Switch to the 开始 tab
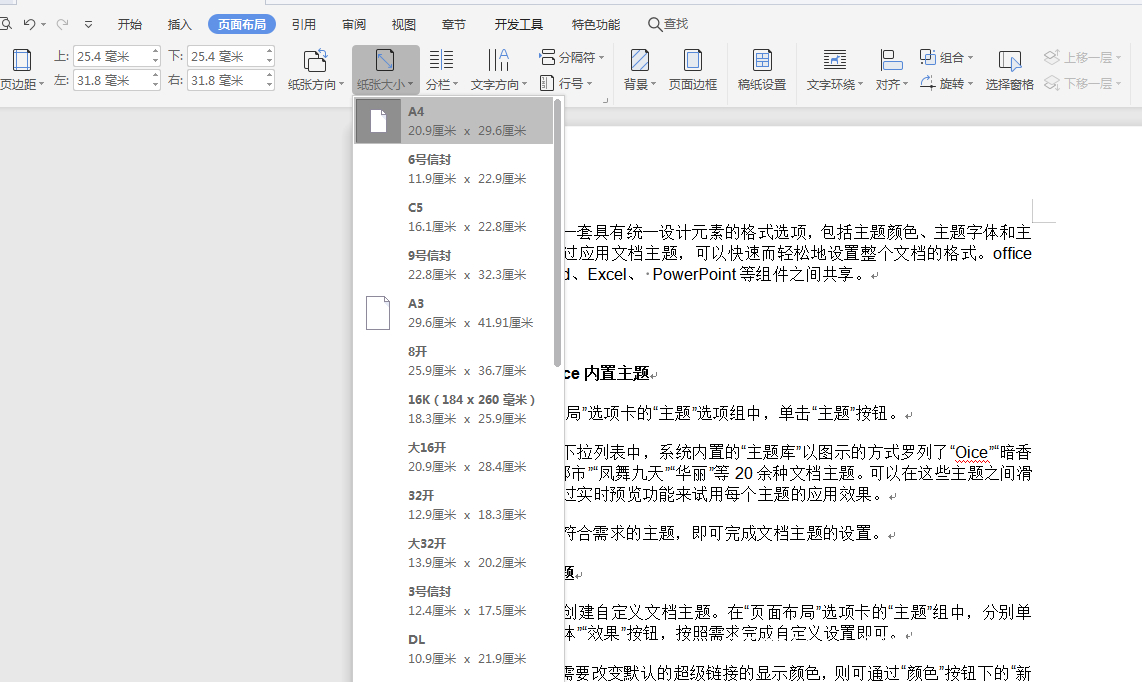This screenshot has height=682, width=1142. 130,24
